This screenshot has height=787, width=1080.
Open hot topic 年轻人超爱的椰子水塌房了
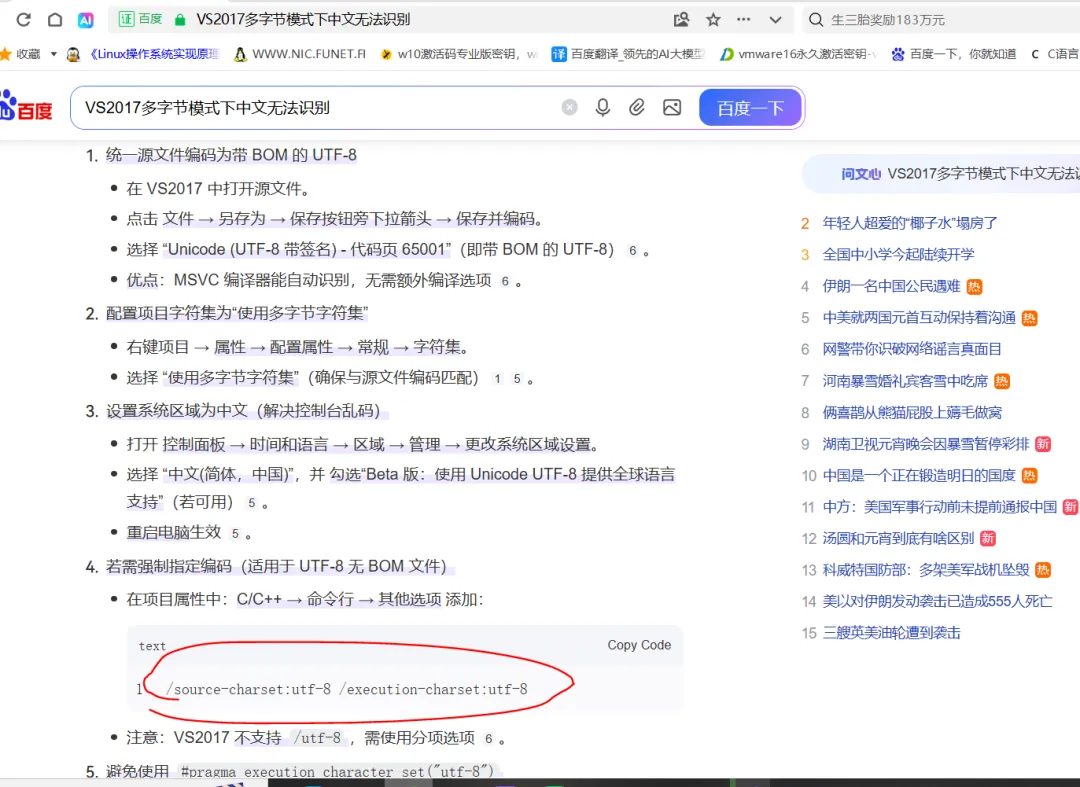tap(910, 223)
